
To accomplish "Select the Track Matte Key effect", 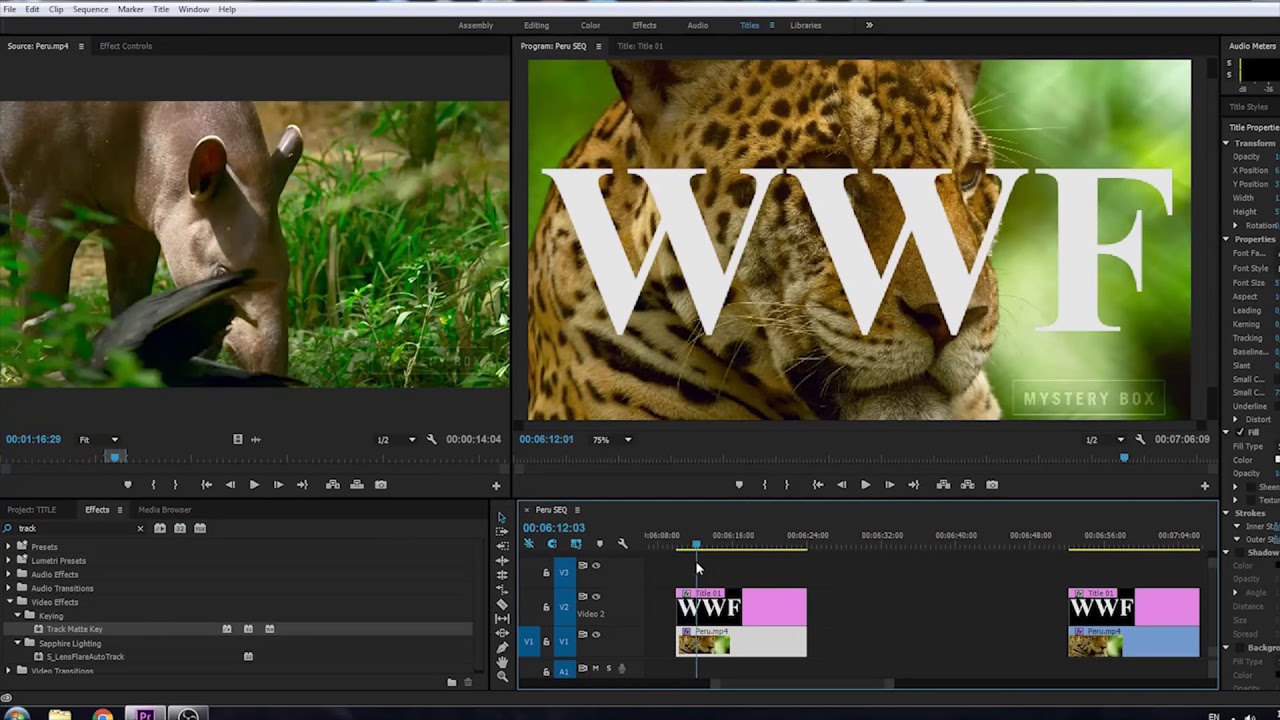I will click(x=74, y=629).
